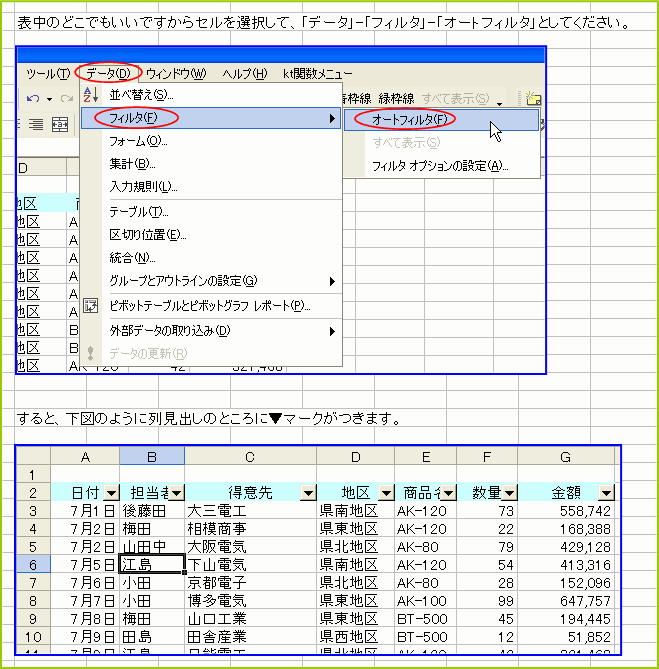The width and height of the screenshot is (659, 669).
Task: Select column C header
Action: click(x=250, y=457)
